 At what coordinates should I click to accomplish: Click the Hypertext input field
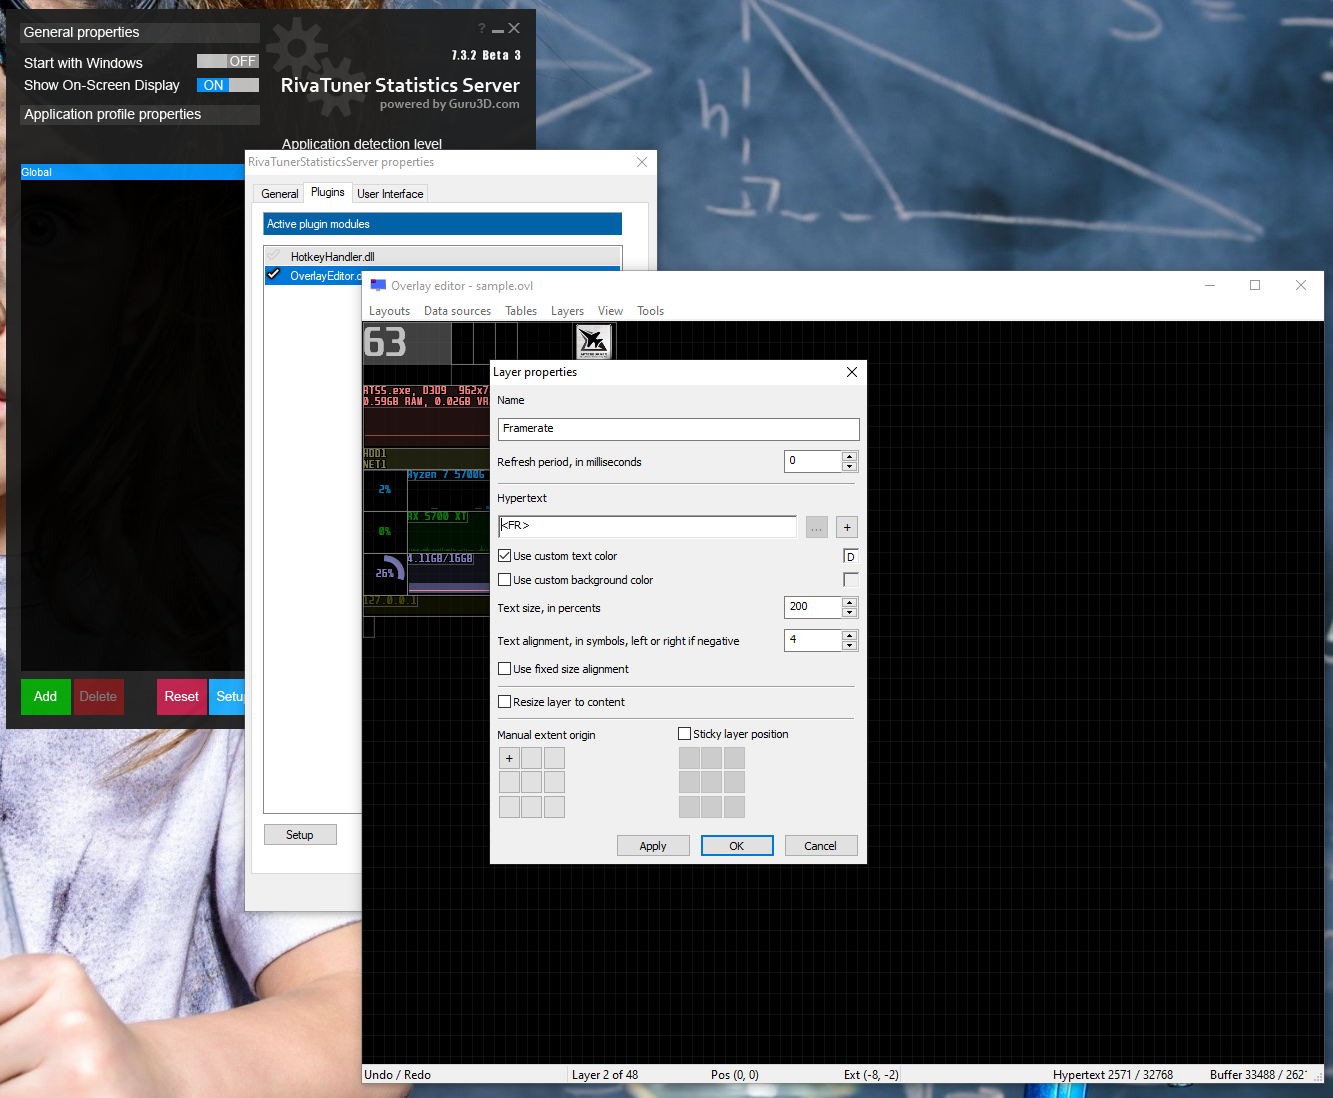(648, 526)
